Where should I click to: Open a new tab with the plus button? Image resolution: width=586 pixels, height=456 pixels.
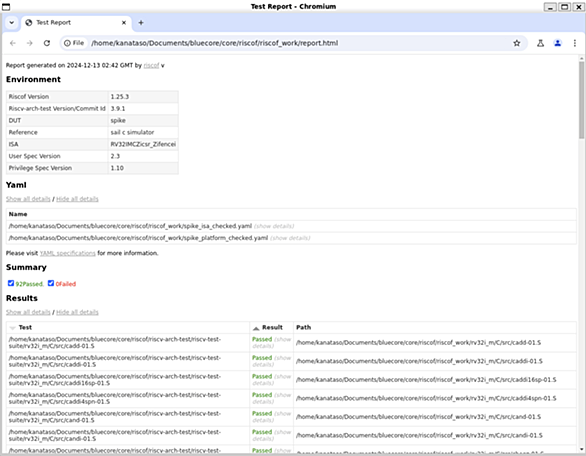coord(141,23)
